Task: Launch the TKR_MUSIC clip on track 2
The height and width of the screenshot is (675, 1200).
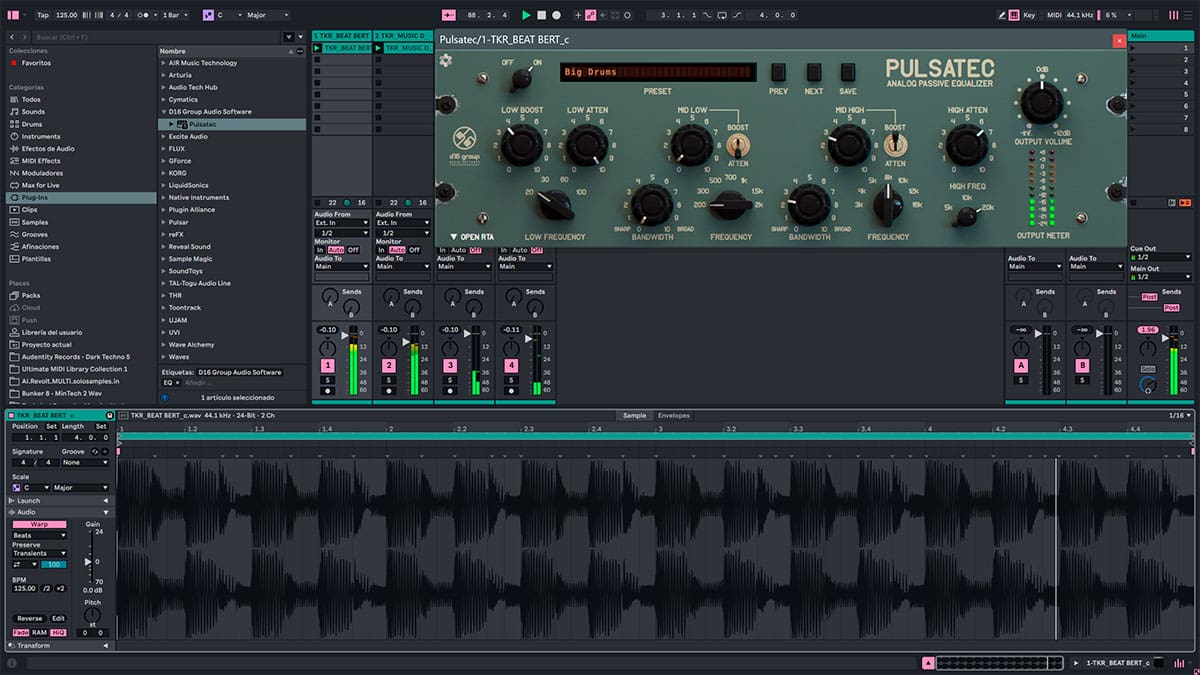Action: [x=380, y=48]
